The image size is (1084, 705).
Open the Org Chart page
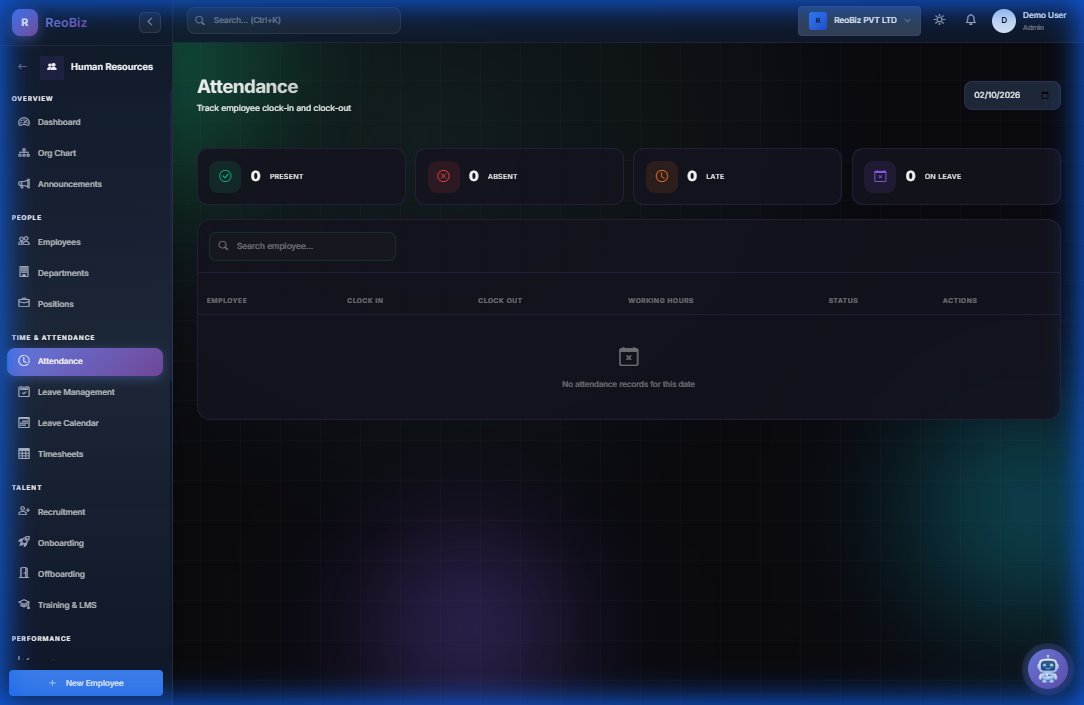tap(57, 153)
